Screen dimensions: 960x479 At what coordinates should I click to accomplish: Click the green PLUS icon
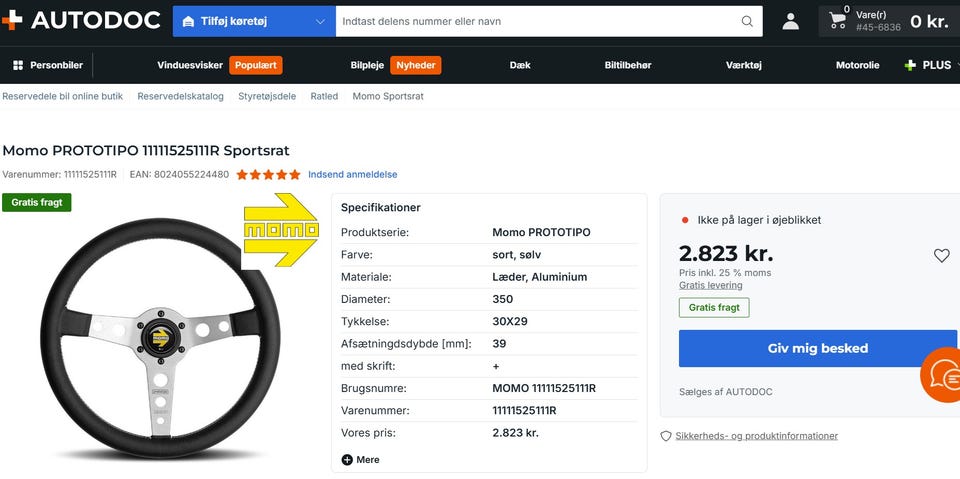coord(910,65)
